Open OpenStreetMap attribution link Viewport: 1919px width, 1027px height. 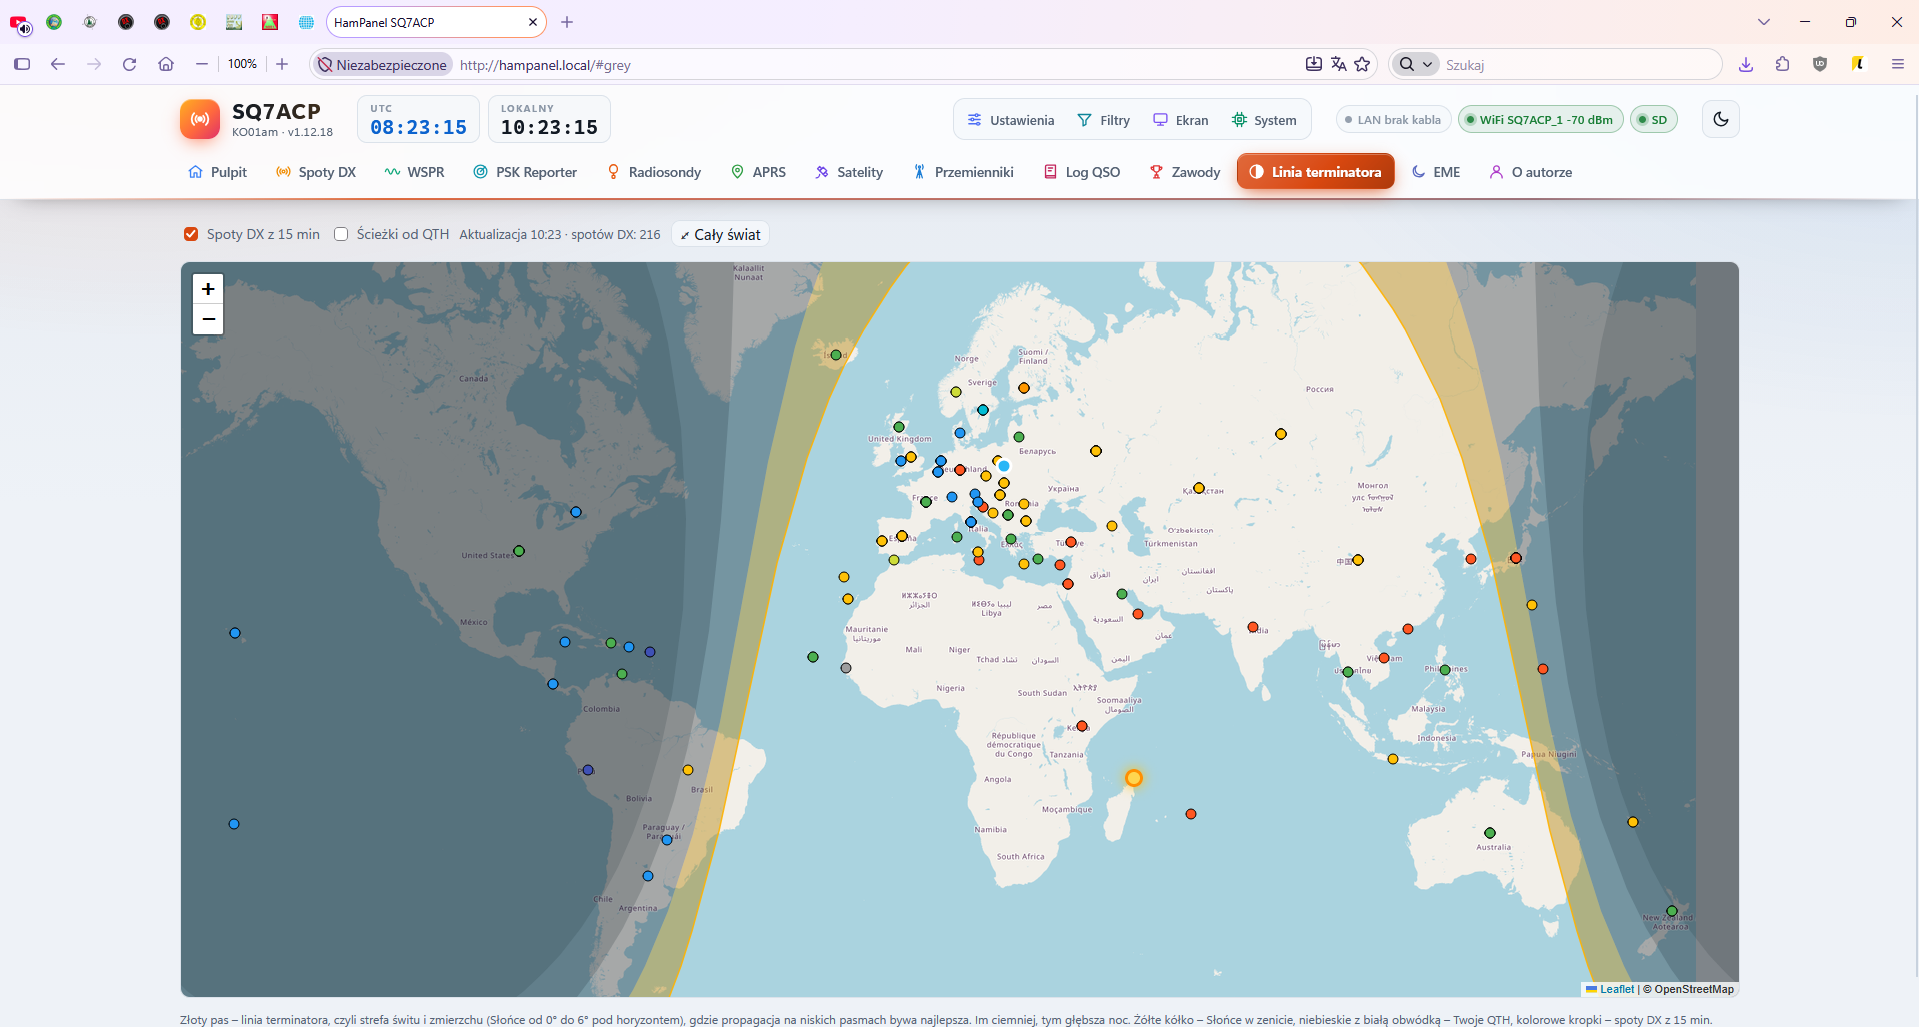1694,989
